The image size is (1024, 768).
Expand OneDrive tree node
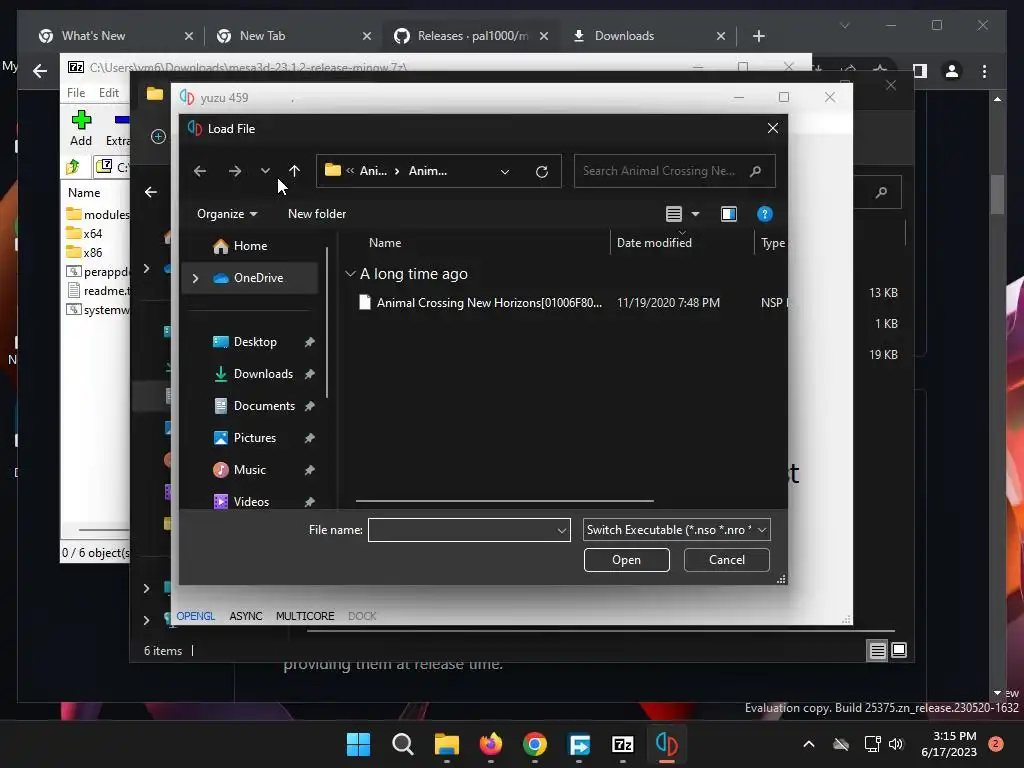pos(195,278)
